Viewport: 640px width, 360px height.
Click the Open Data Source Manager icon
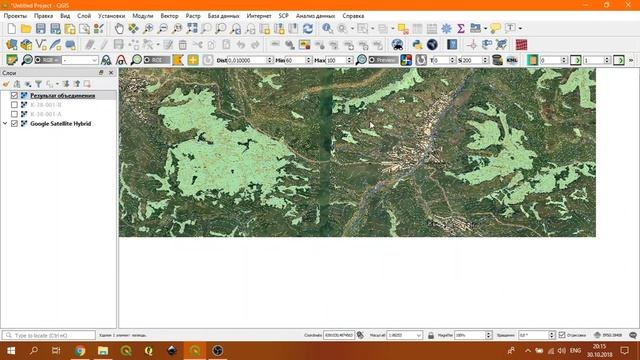click(x=11, y=44)
